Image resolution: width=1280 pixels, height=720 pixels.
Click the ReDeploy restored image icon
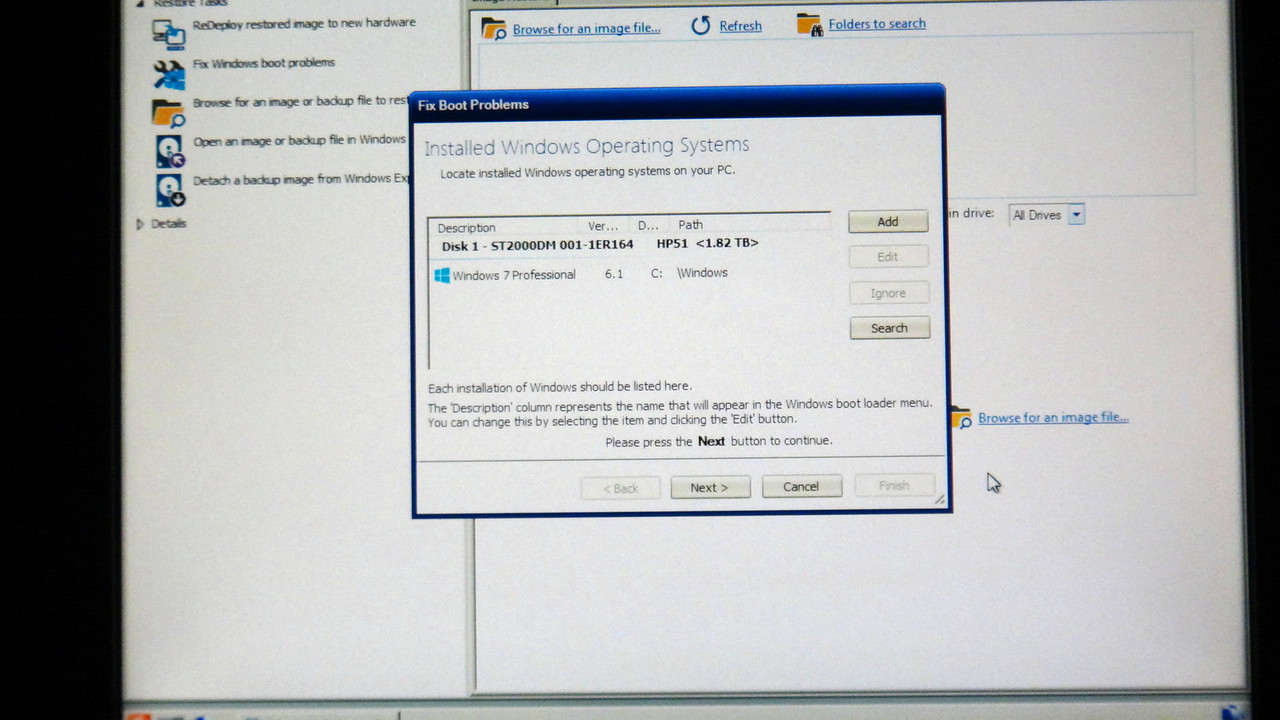tap(169, 33)
